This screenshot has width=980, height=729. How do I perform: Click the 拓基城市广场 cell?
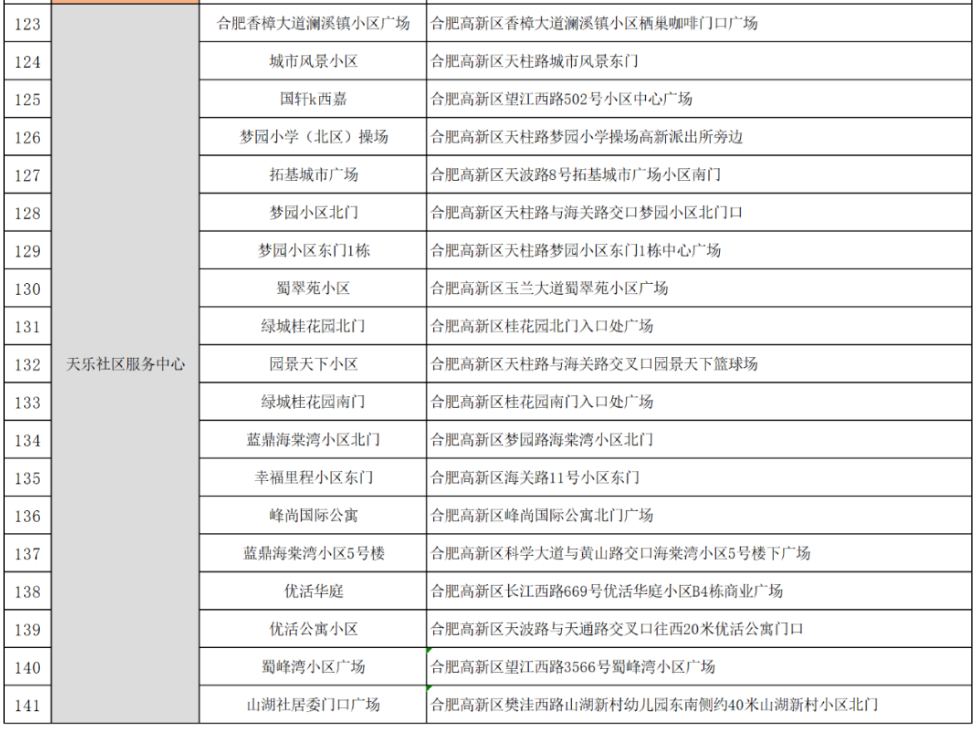point(313,174)
